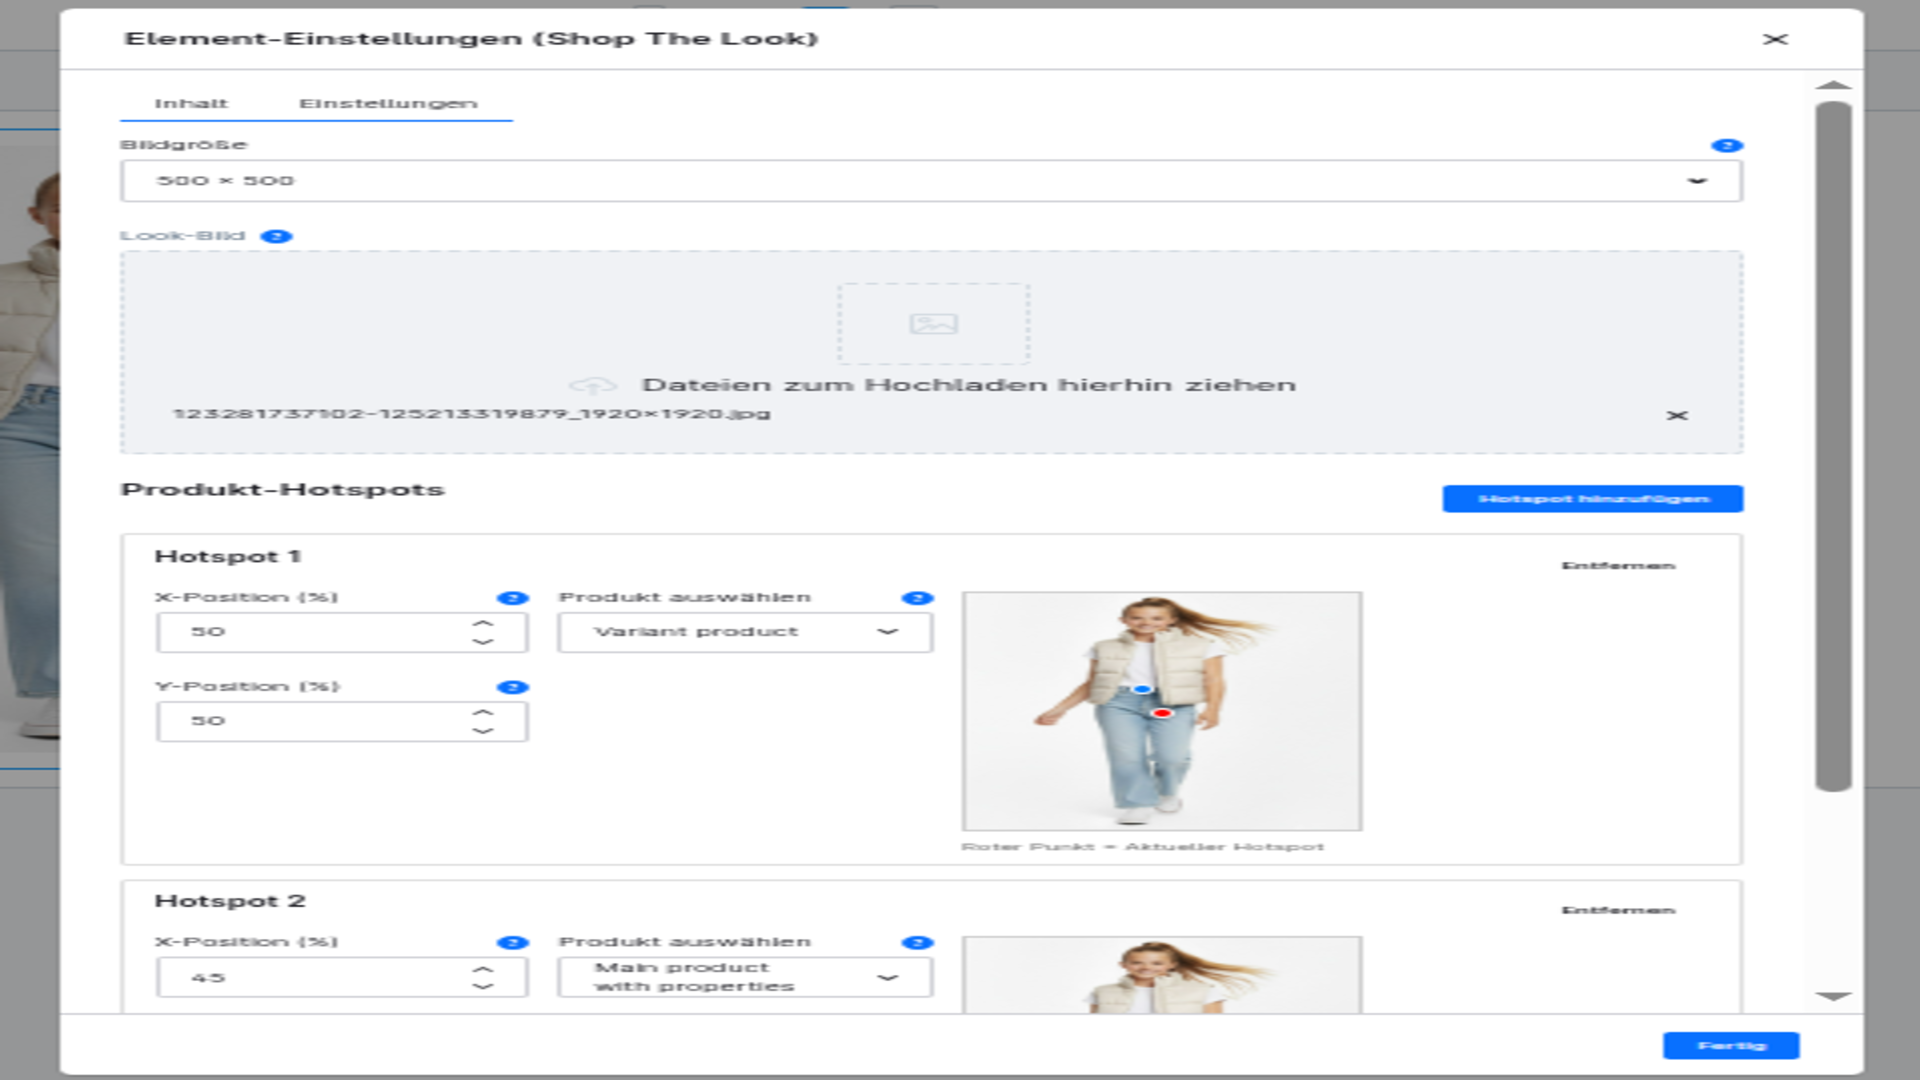Click the dialog vertical scrollbar thumb

click(x=1833, y=446)
